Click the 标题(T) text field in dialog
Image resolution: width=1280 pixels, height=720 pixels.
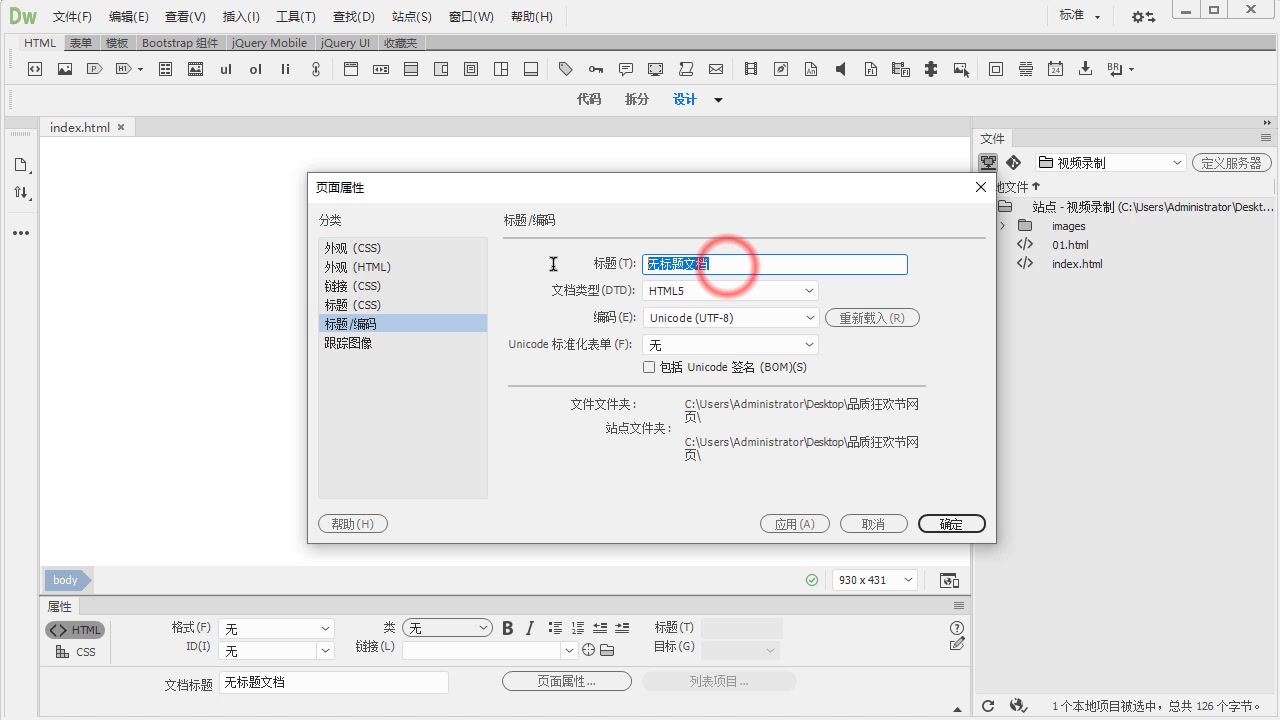[775, 264]
